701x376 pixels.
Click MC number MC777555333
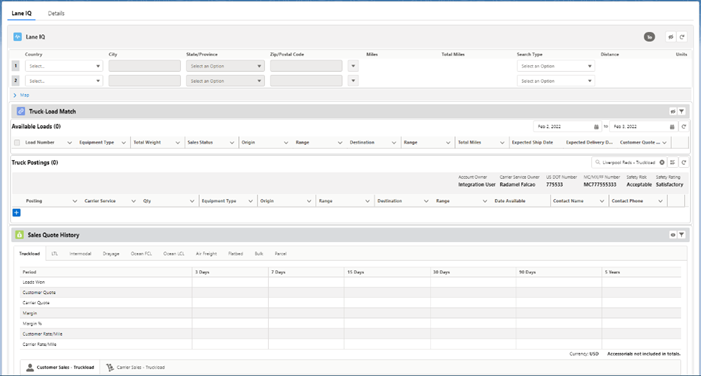tap(600, 185)
